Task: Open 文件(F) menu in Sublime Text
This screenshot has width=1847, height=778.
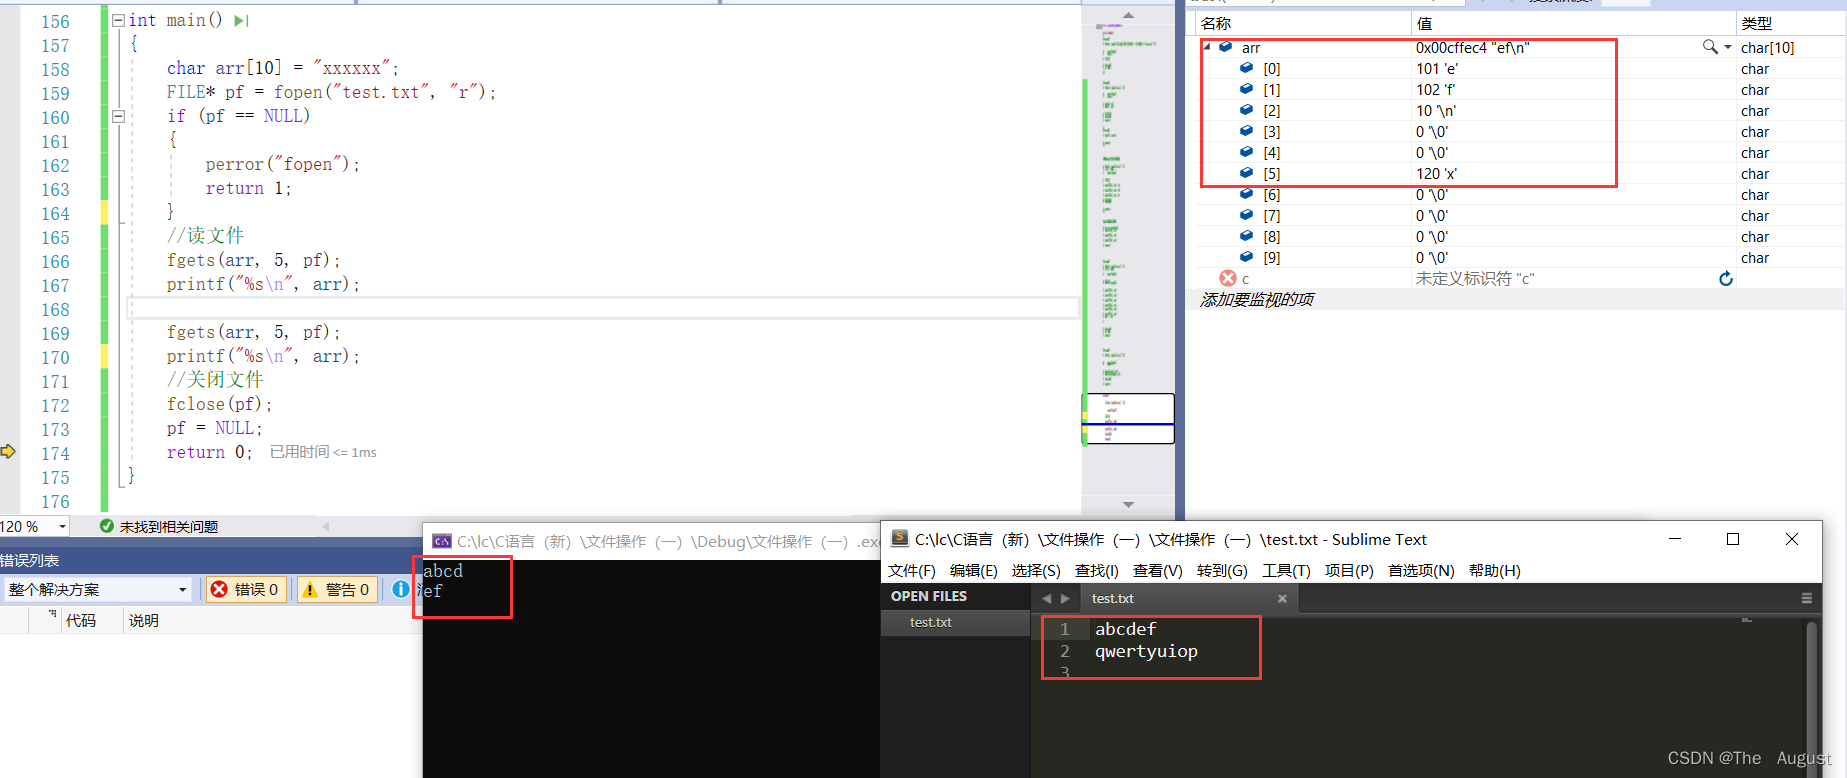Action: click(911, 570)
